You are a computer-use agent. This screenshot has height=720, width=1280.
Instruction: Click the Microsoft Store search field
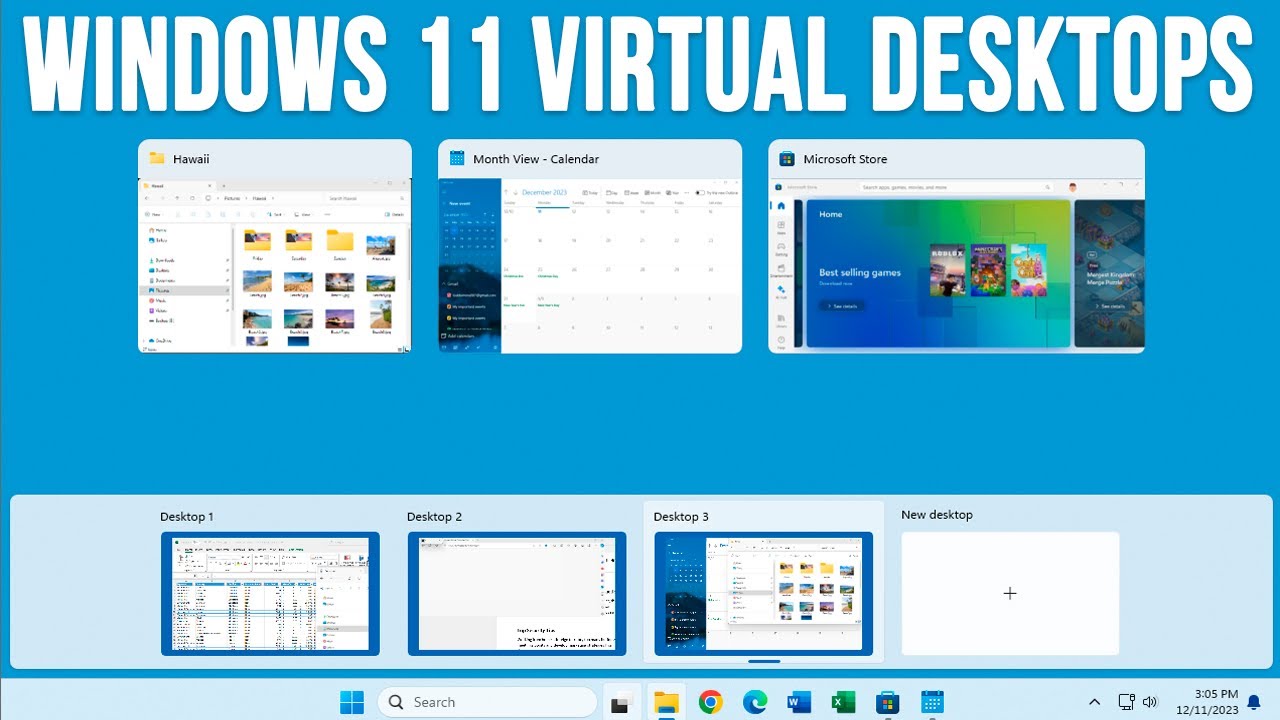pyautogui.click(x=957, y=187)
